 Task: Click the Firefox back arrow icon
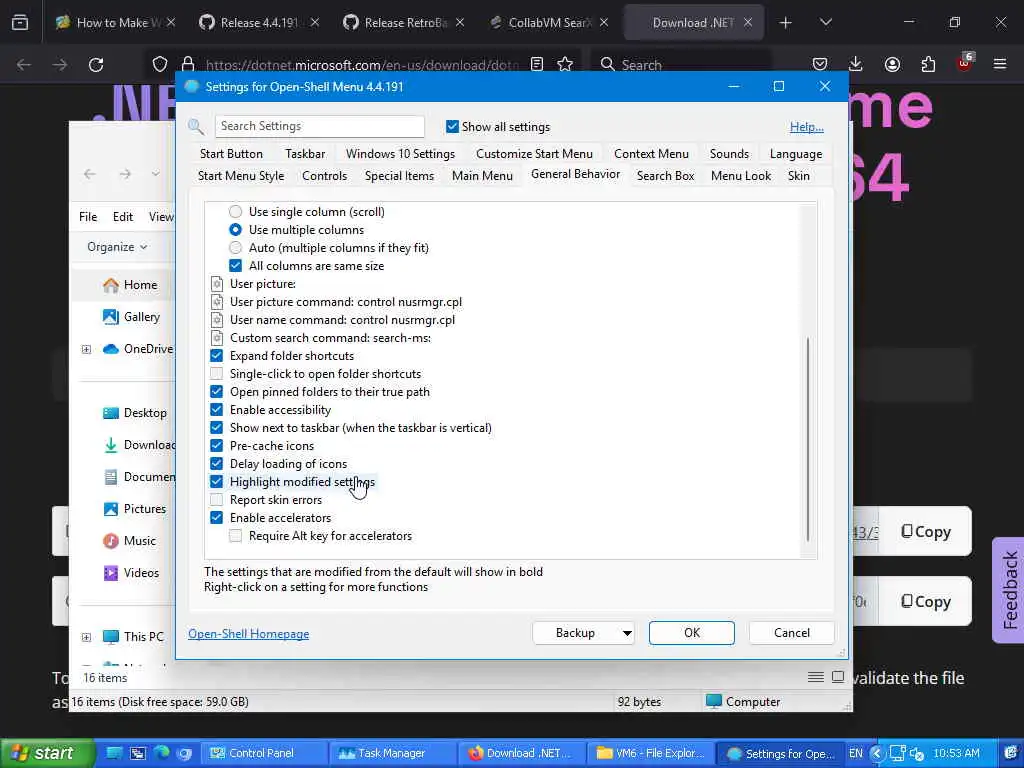(x=24, y=65)
